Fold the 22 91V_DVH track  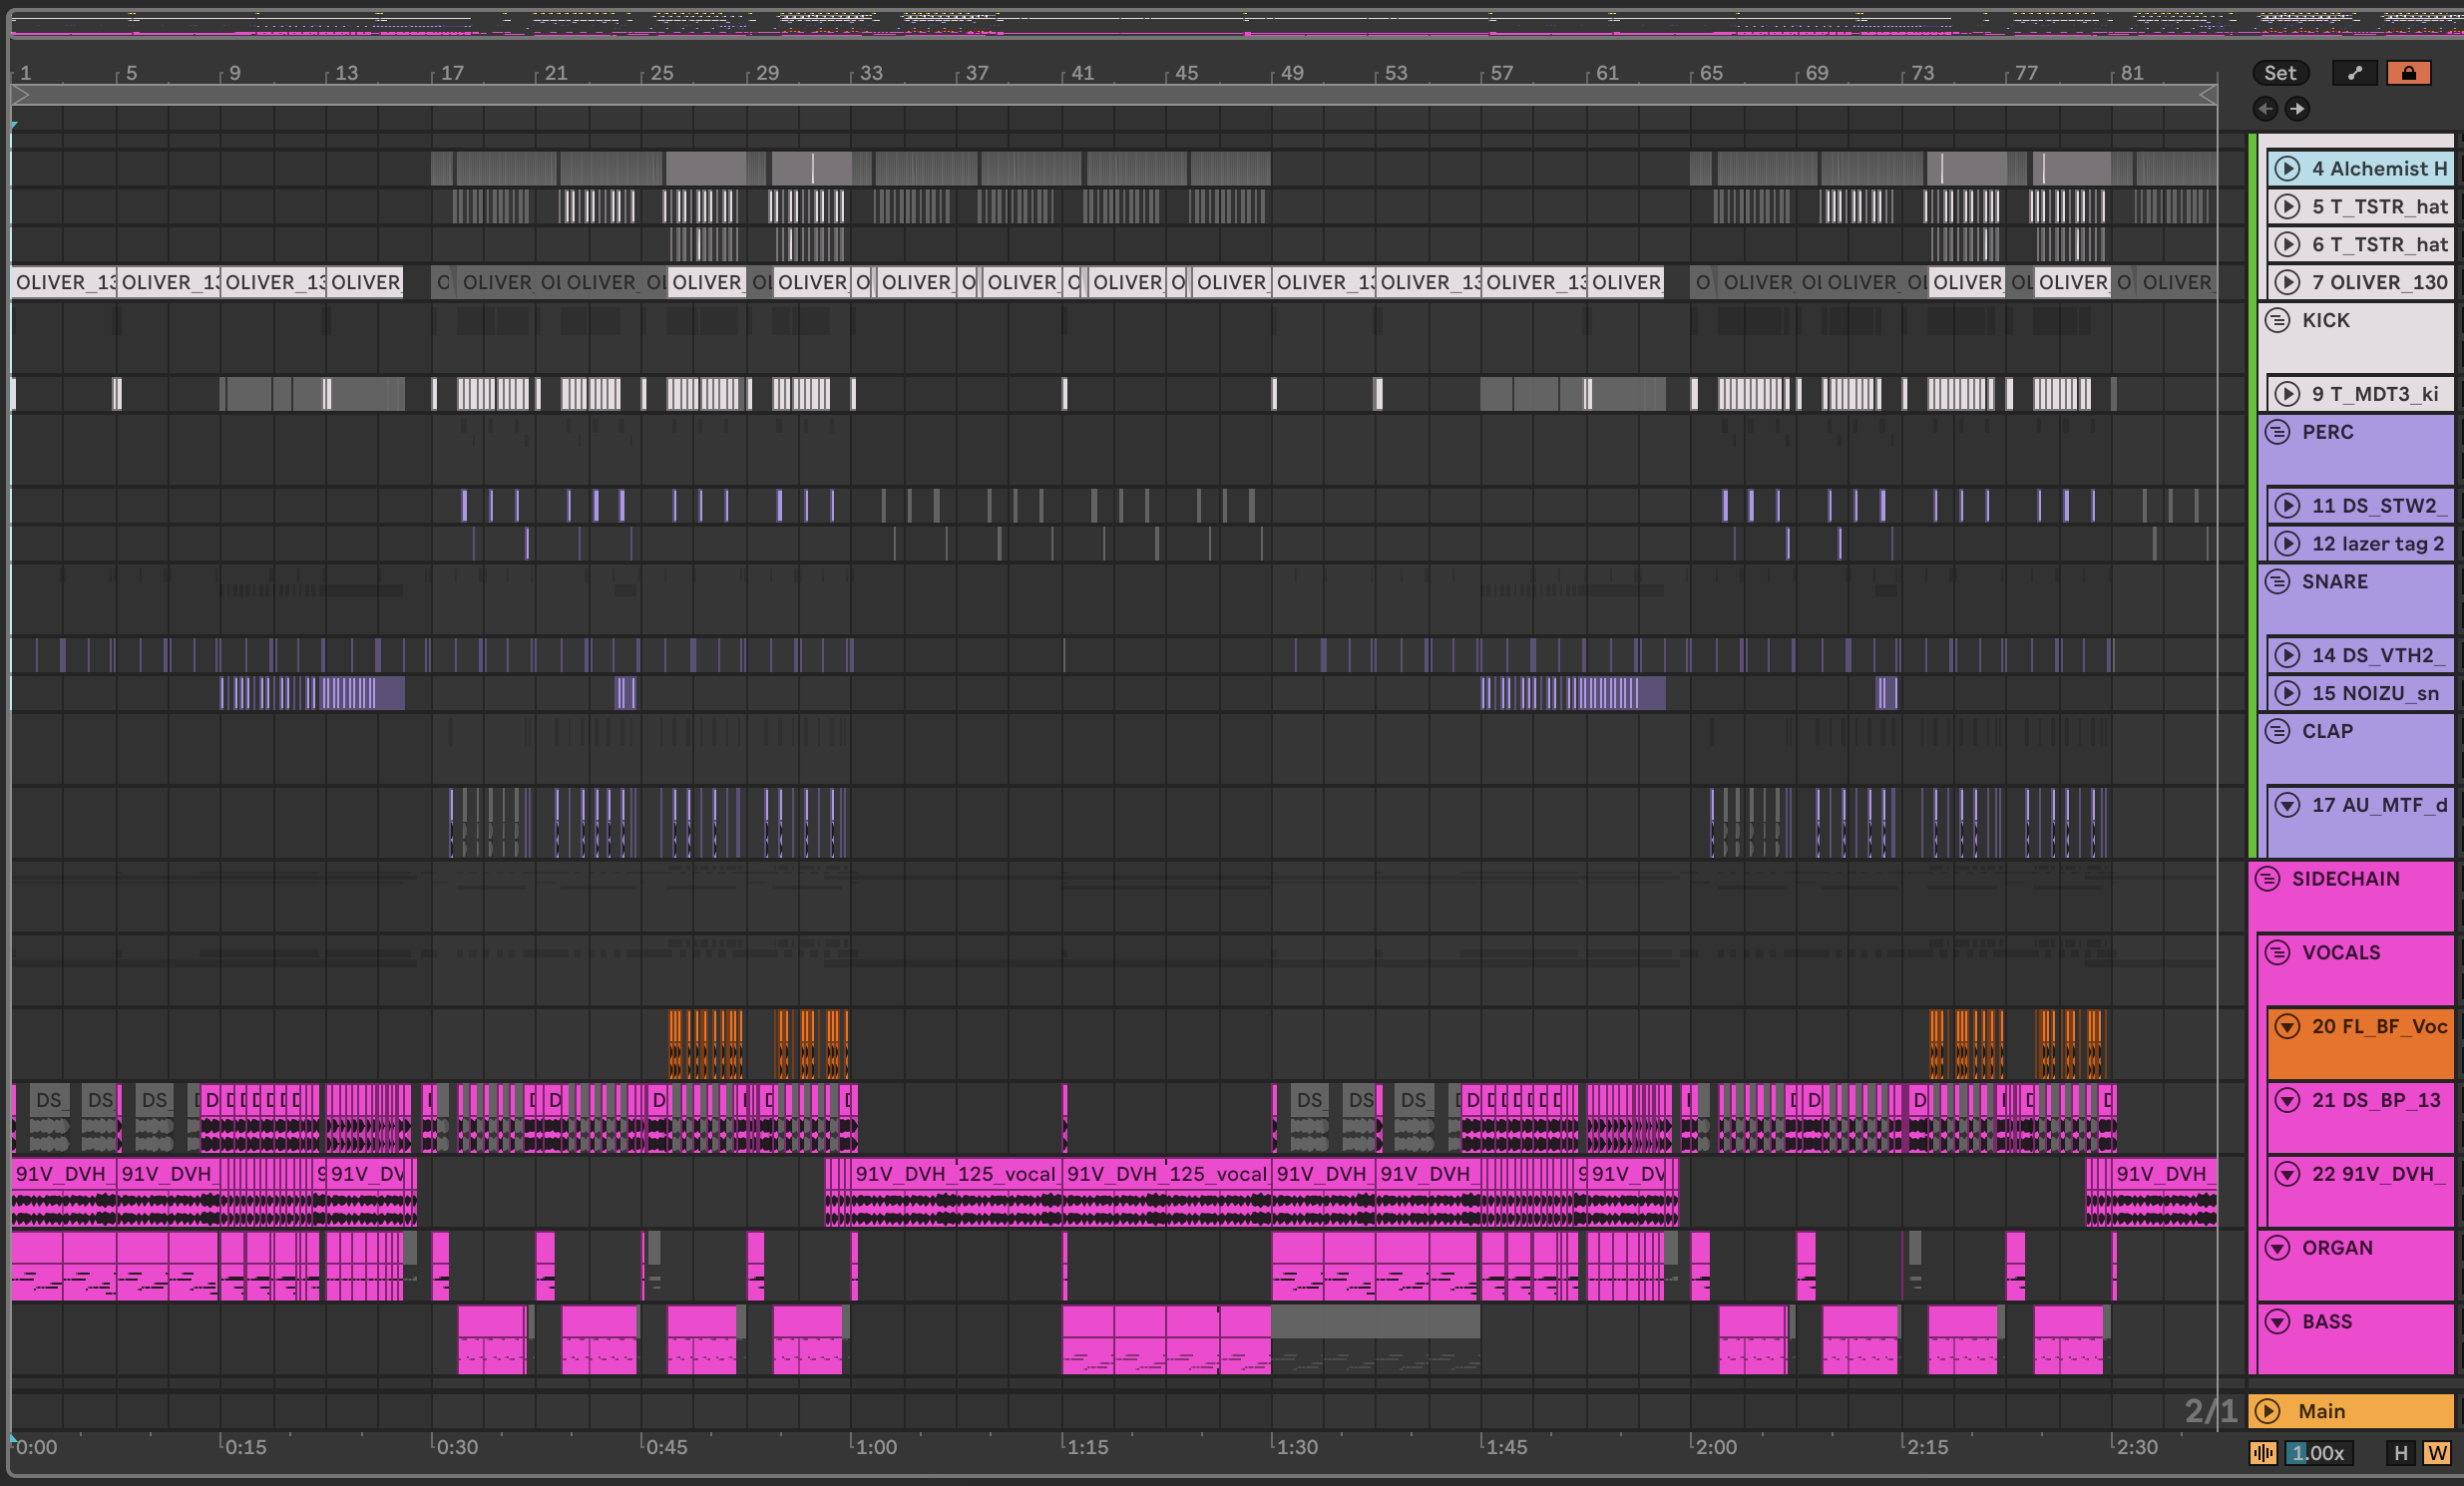pos(2287,1174)
